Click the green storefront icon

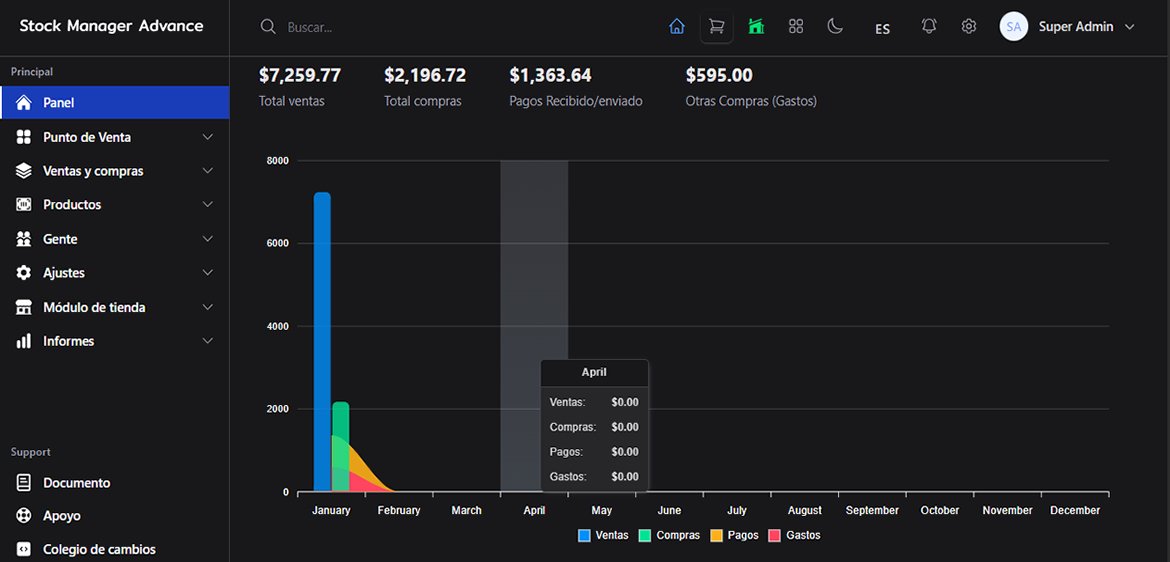pos(756,27)
